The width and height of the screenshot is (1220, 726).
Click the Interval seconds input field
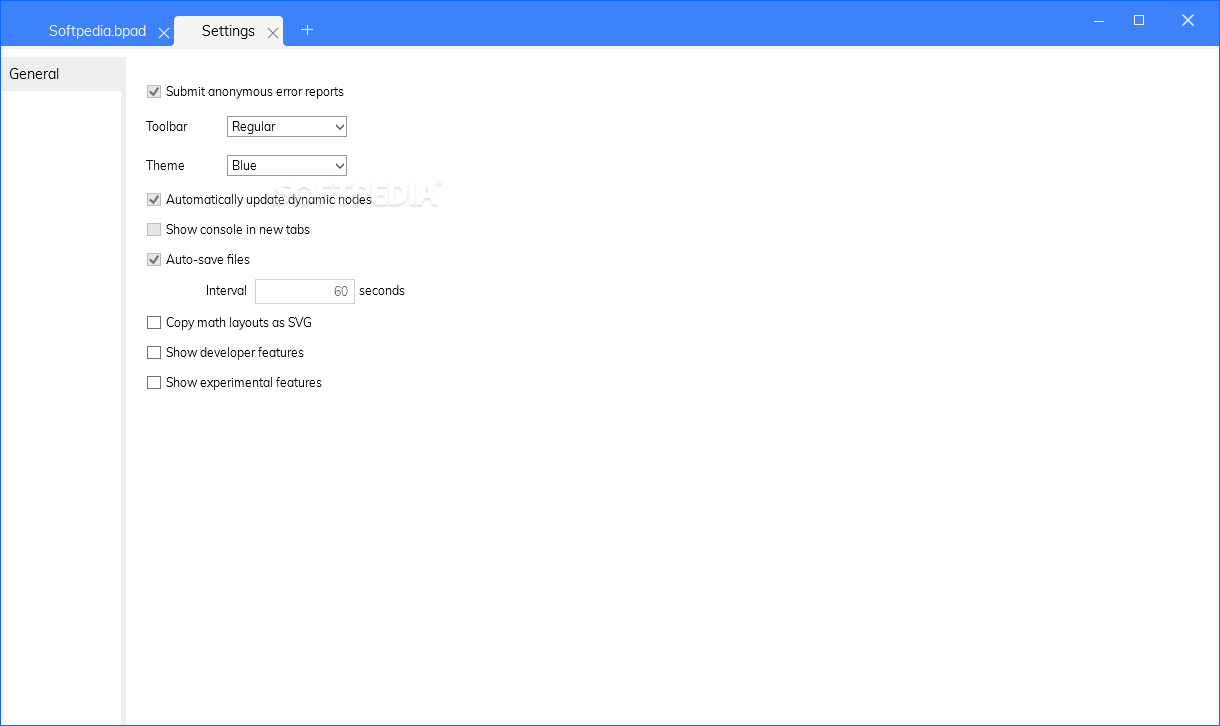coord(305,291)
